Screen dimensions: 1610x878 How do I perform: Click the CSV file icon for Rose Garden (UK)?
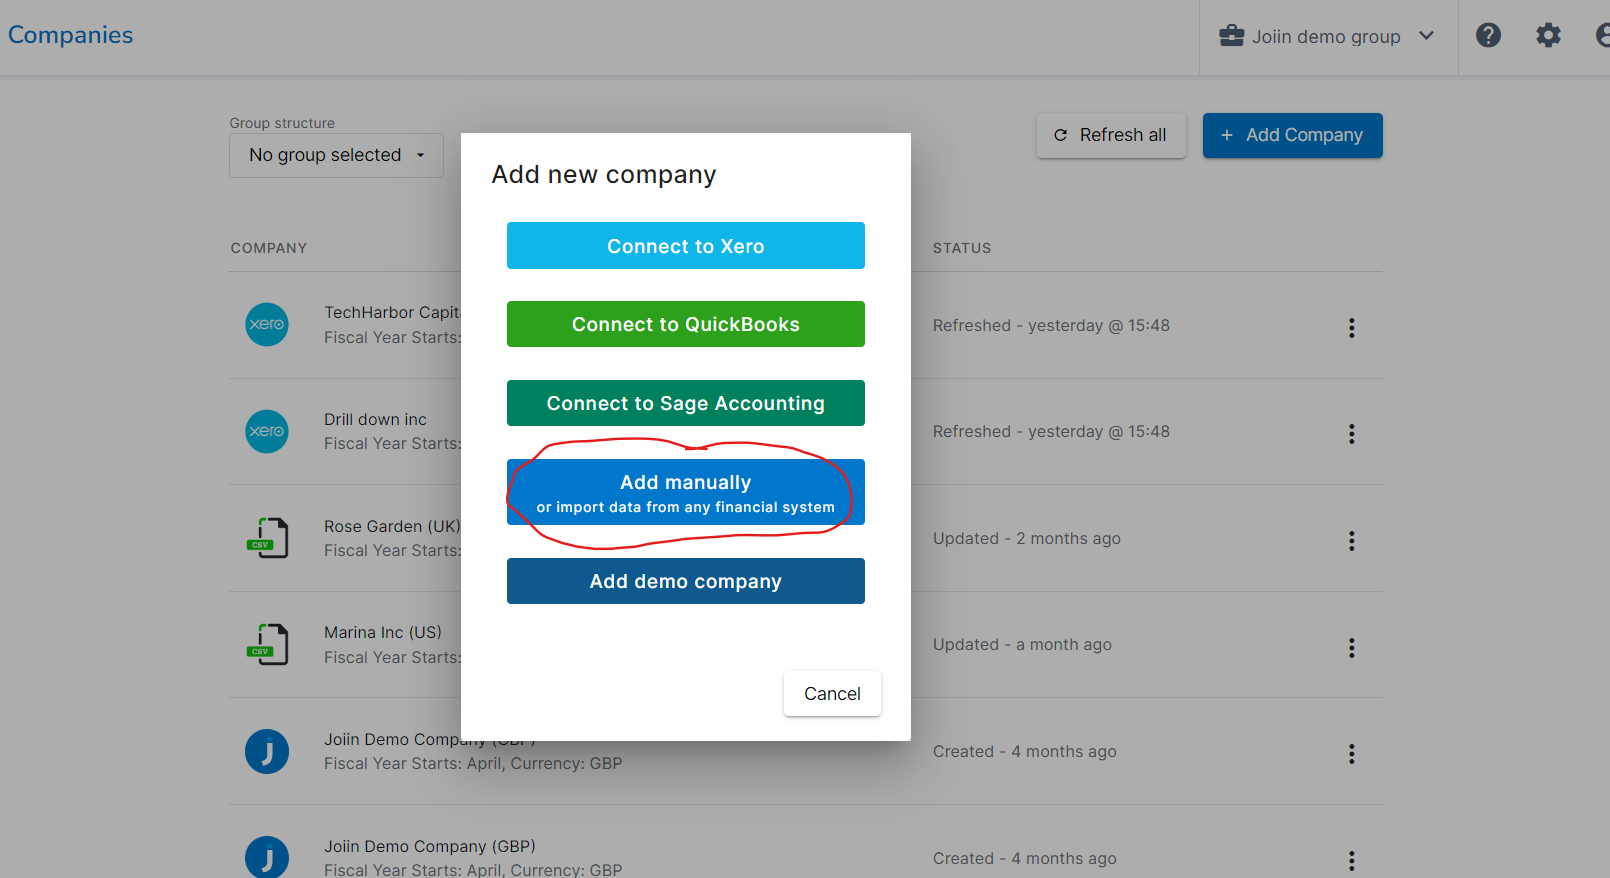267,538
